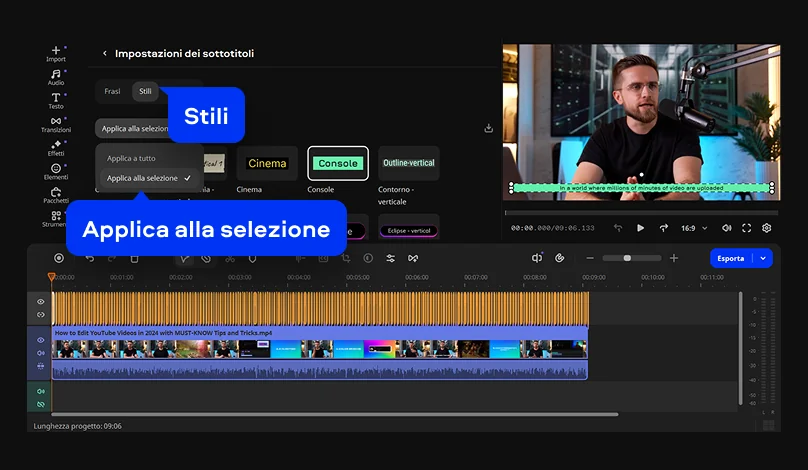The height and width of the screenshot is (470, 808).
Task: Go back from Impostazioni dei sottotitoli
Action: pos(105,54)
